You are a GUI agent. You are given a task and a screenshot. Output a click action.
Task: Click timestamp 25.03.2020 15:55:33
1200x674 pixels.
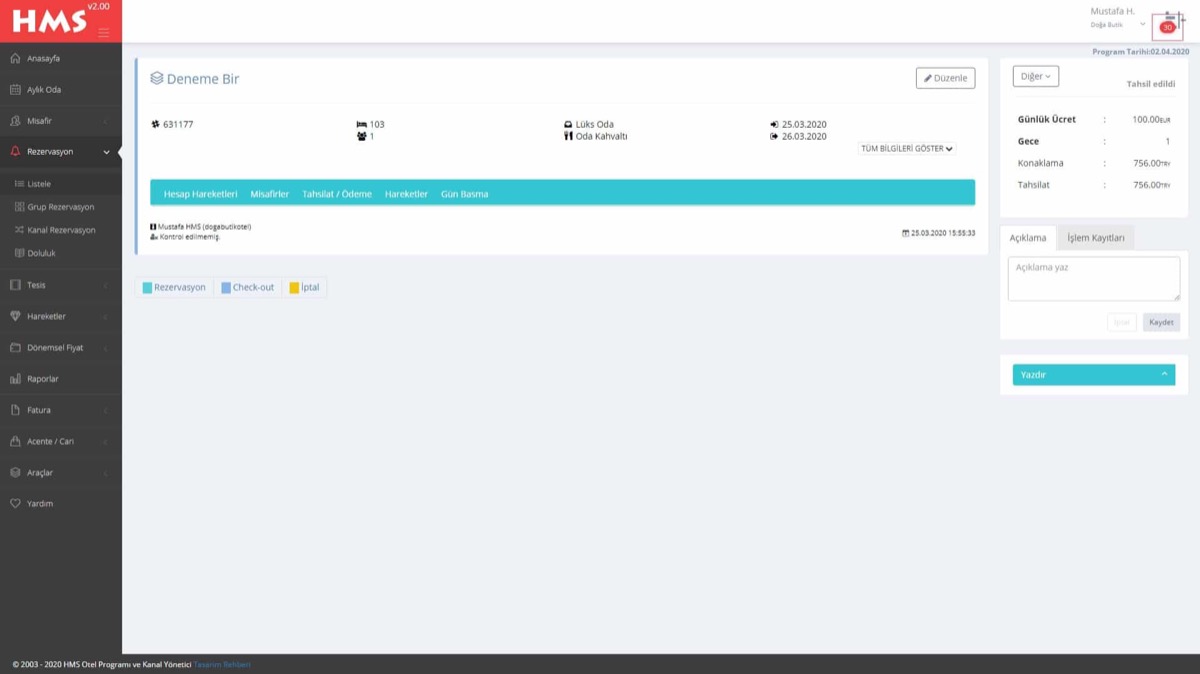pos(943,232)
